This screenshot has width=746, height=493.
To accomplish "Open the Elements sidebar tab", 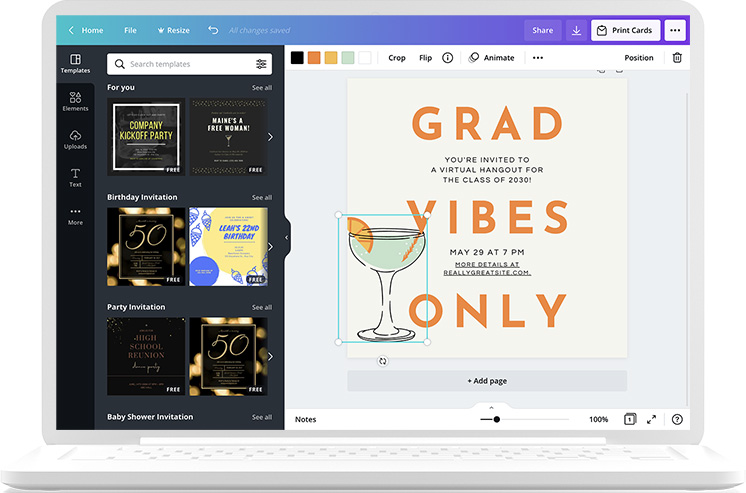I will click(x=75, y=101).
